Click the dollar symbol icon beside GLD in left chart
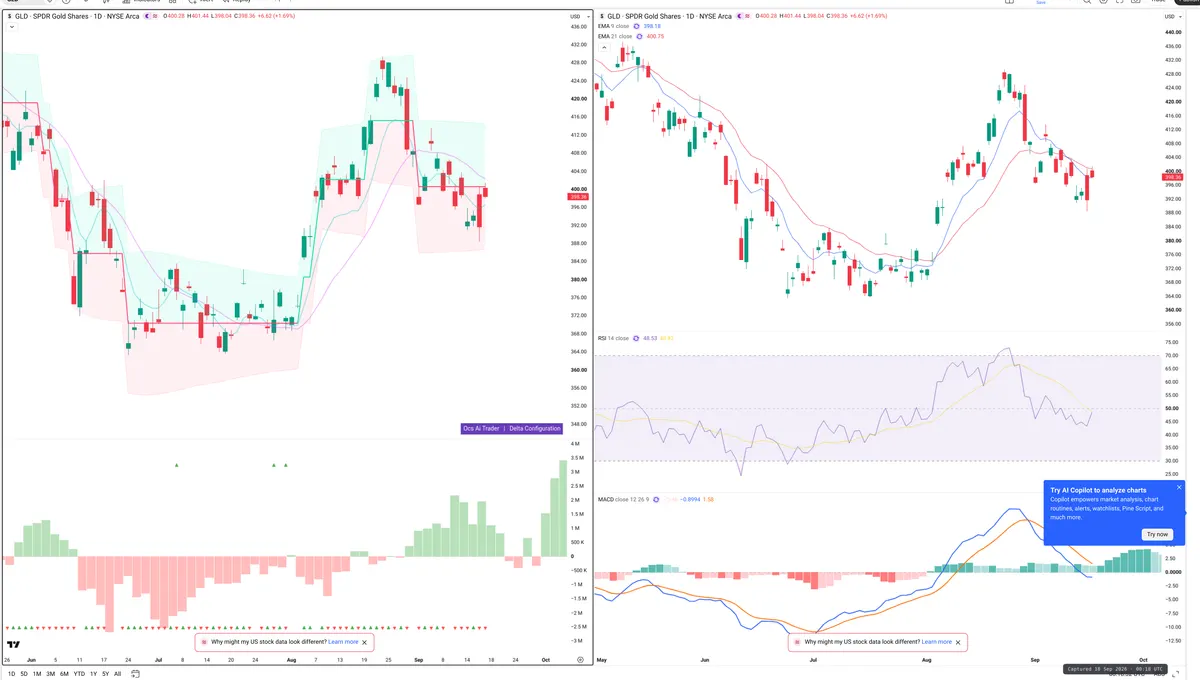The height and width of the screenshot is (680, 1200). click(9, 17)
